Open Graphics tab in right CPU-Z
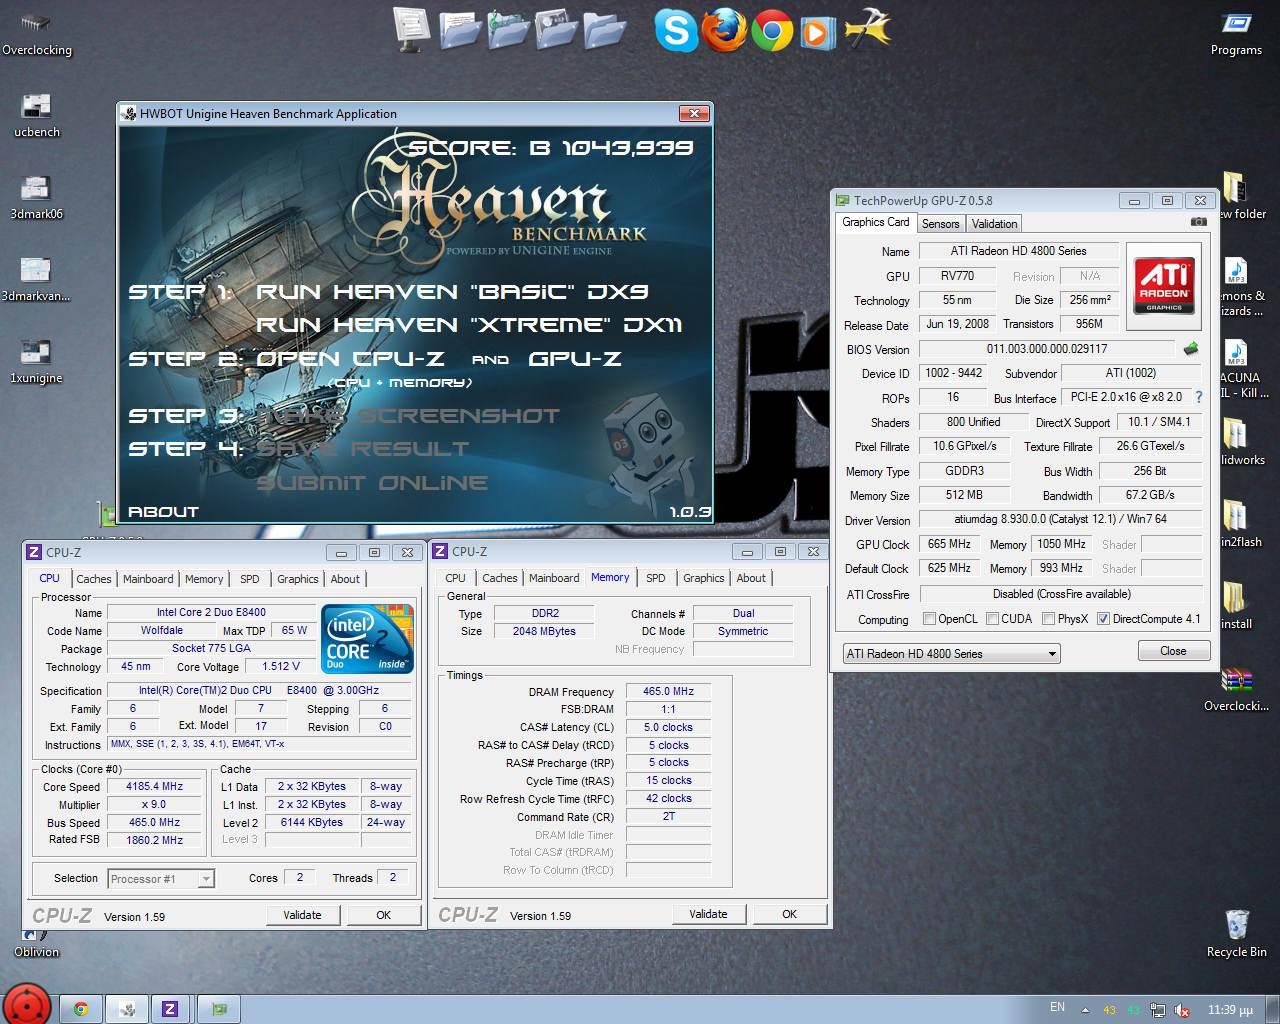Screen dimensions: 1280x1024 pyautogui.click(x=704, y=578)
